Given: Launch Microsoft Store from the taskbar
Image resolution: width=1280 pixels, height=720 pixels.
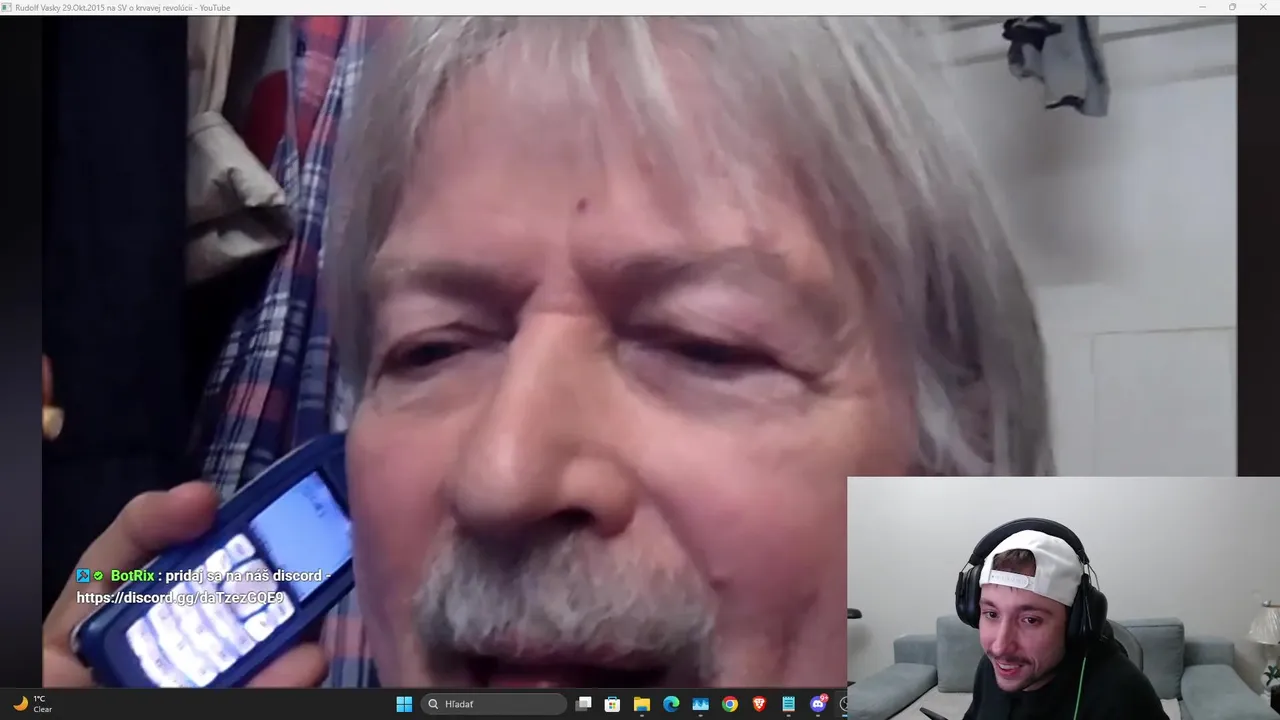Looking at the screenshot, I should pos(613,704).
